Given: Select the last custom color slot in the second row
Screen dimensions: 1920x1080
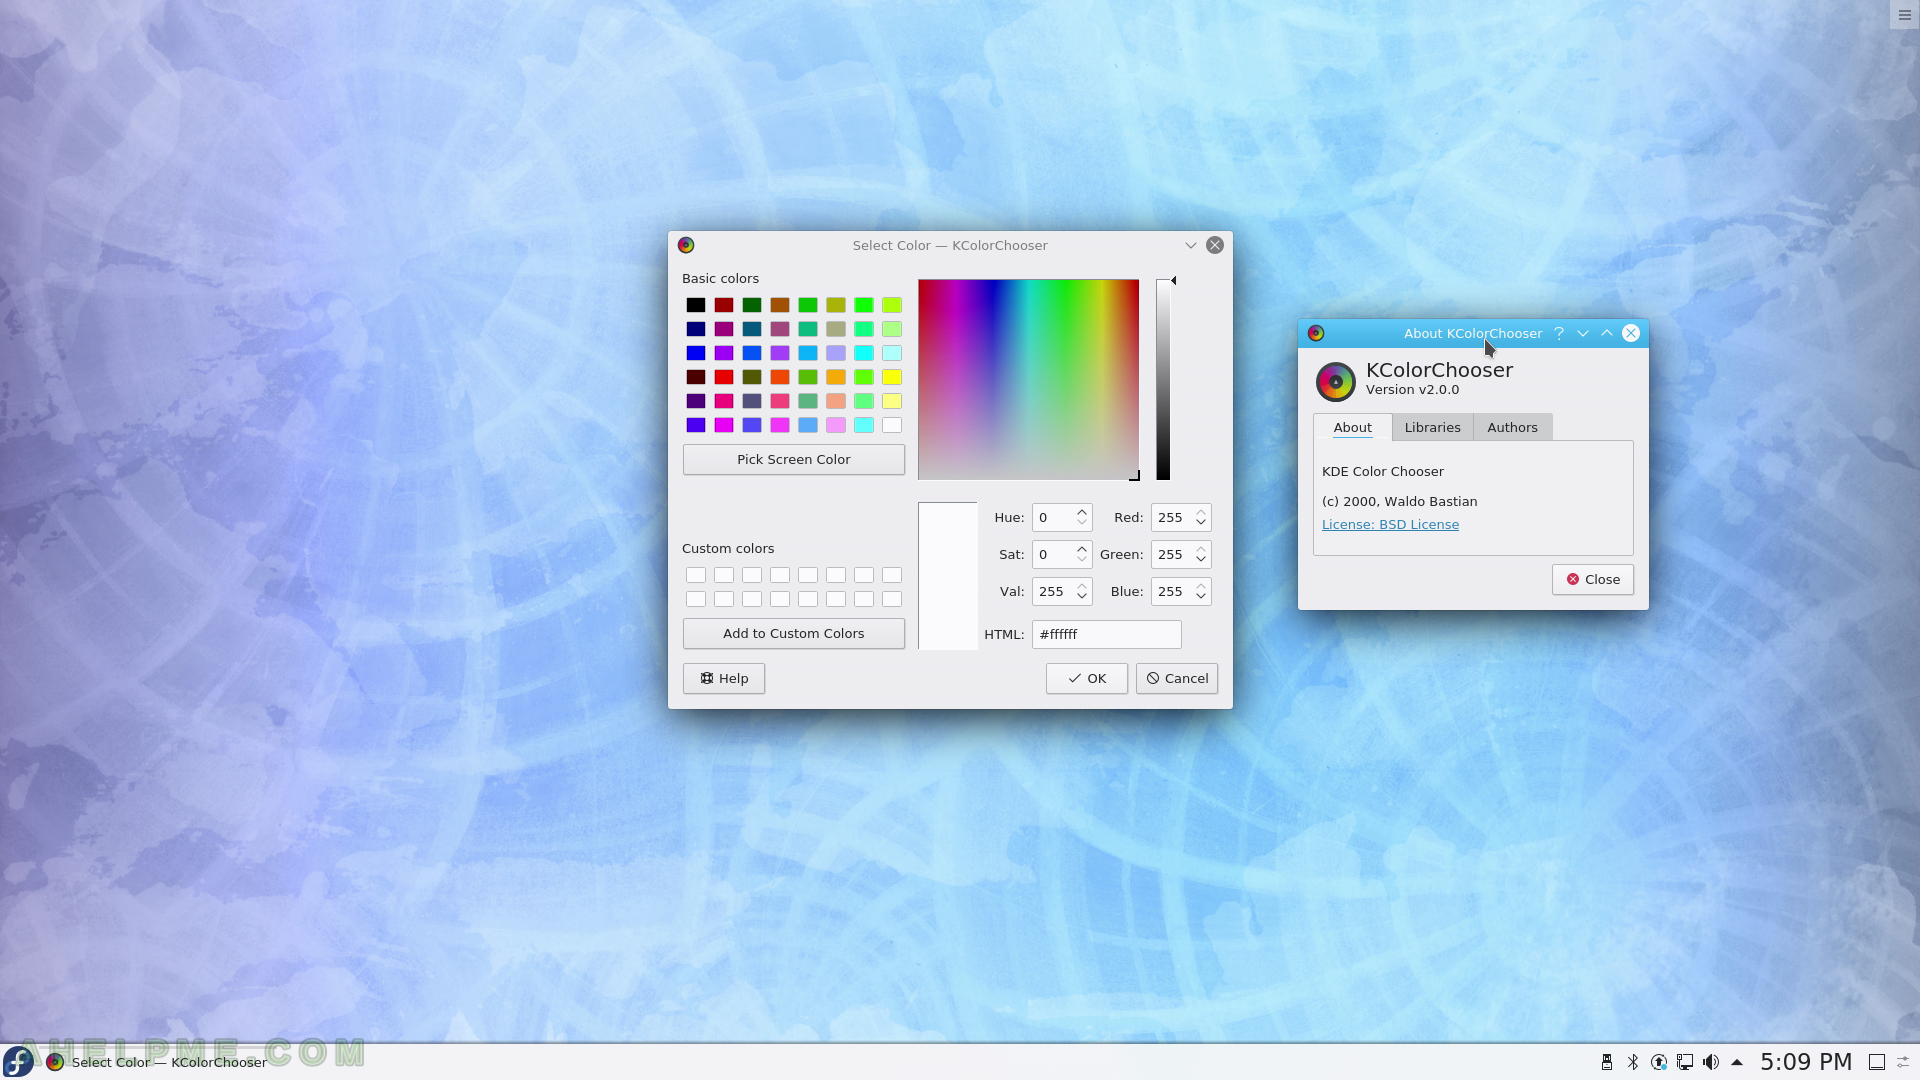Looking at the screenshot, I should [x=892, y=599].
